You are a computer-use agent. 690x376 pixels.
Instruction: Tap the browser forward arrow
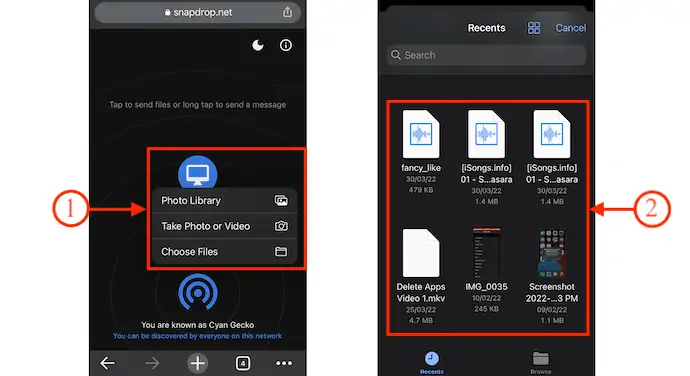(x=152, y=363)
